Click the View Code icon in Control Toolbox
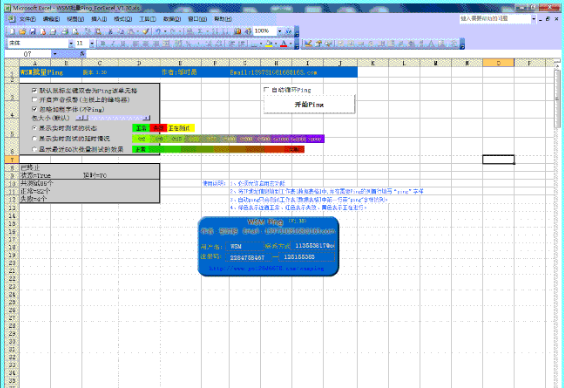Image resolution: width=564 pixels, height=388 pixels. 329,44
